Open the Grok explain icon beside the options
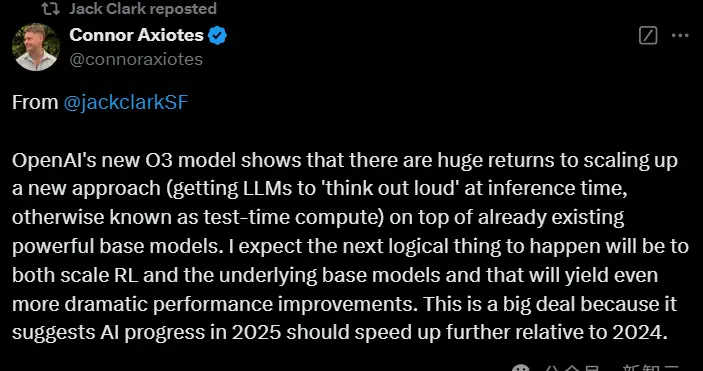Viewport: 703px width, 371px height. click(648, 35)
